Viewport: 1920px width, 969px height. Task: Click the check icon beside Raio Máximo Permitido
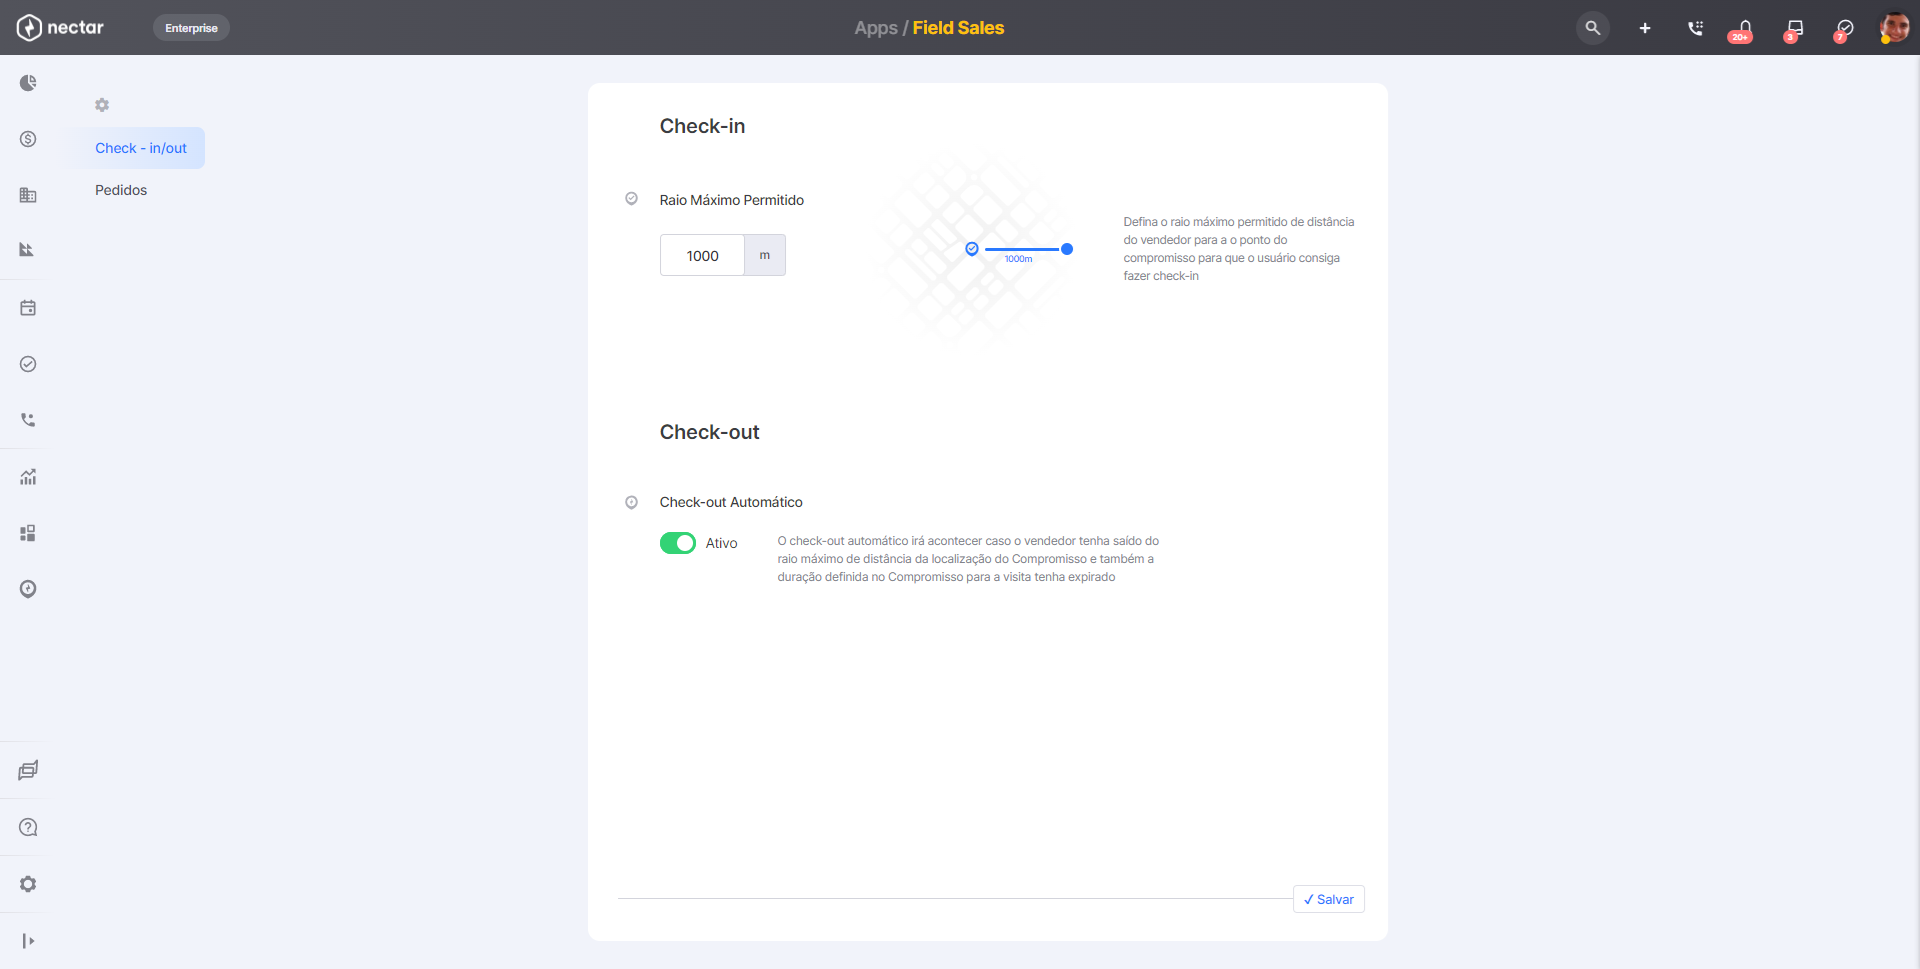(x=631, y=199)
